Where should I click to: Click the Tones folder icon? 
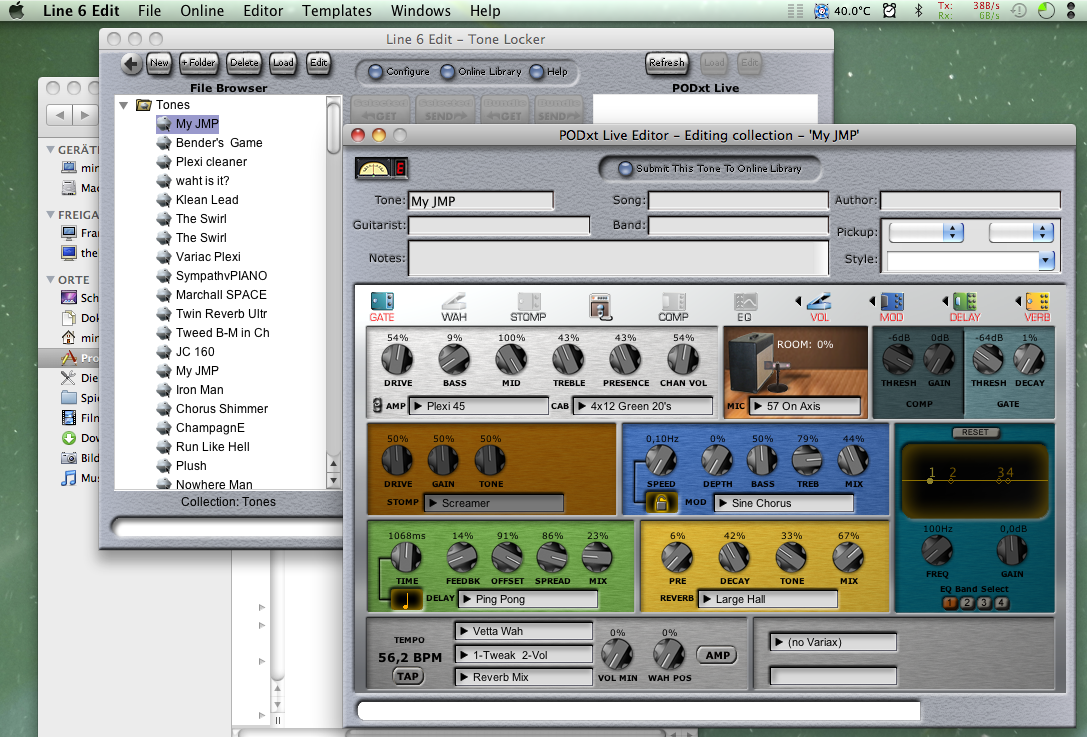click(x=144, y=105)
